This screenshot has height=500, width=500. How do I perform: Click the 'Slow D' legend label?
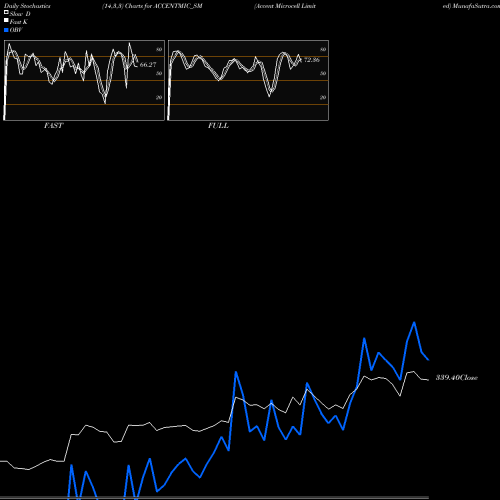tap(20, 14)
